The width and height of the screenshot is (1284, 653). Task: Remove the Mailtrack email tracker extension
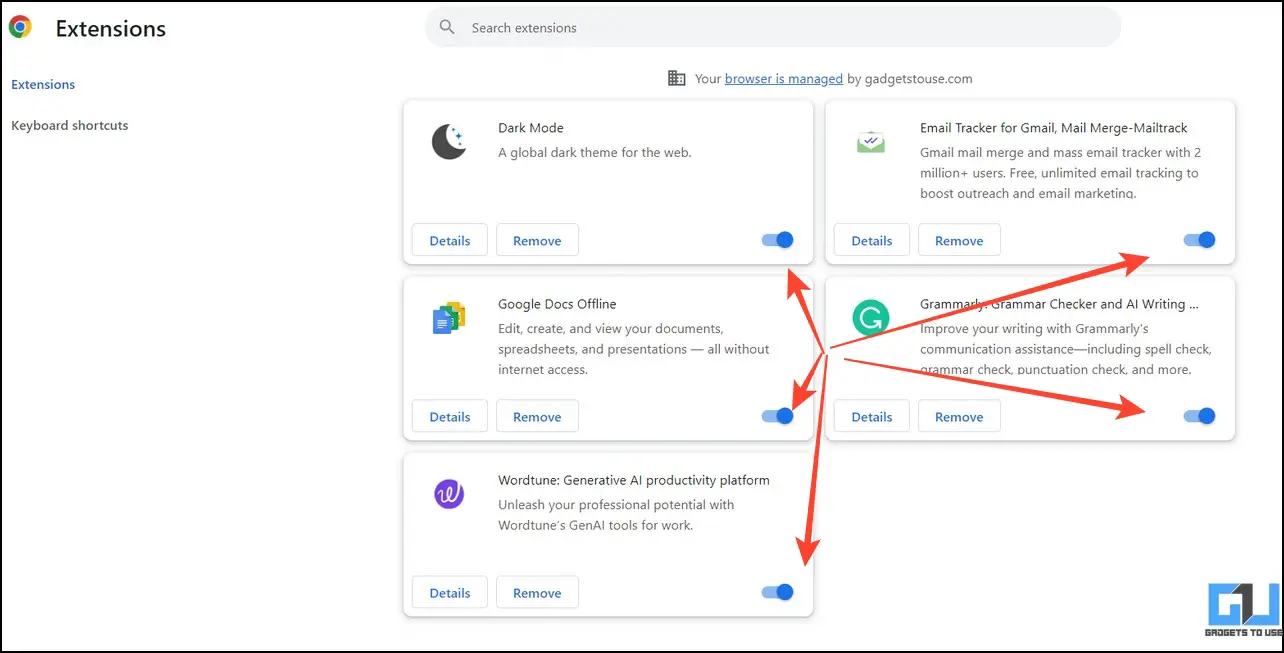(x=959, y=240)
